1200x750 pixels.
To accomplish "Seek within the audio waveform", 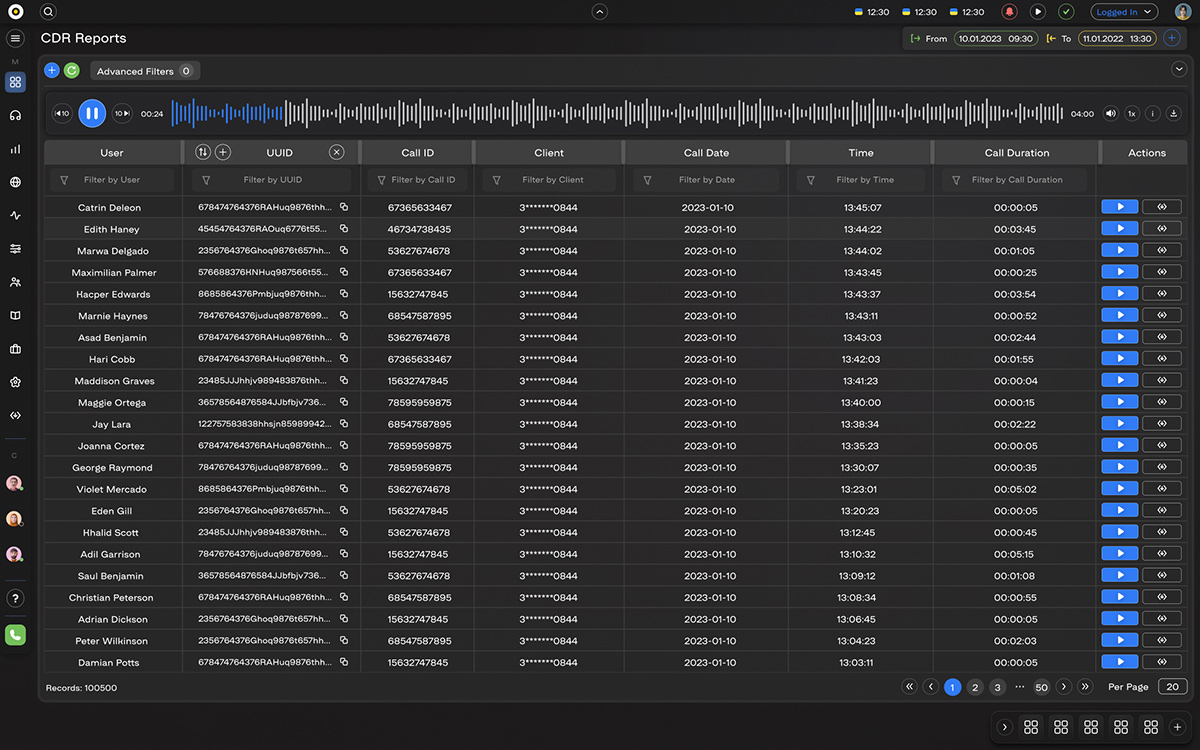I will (600, 114).
